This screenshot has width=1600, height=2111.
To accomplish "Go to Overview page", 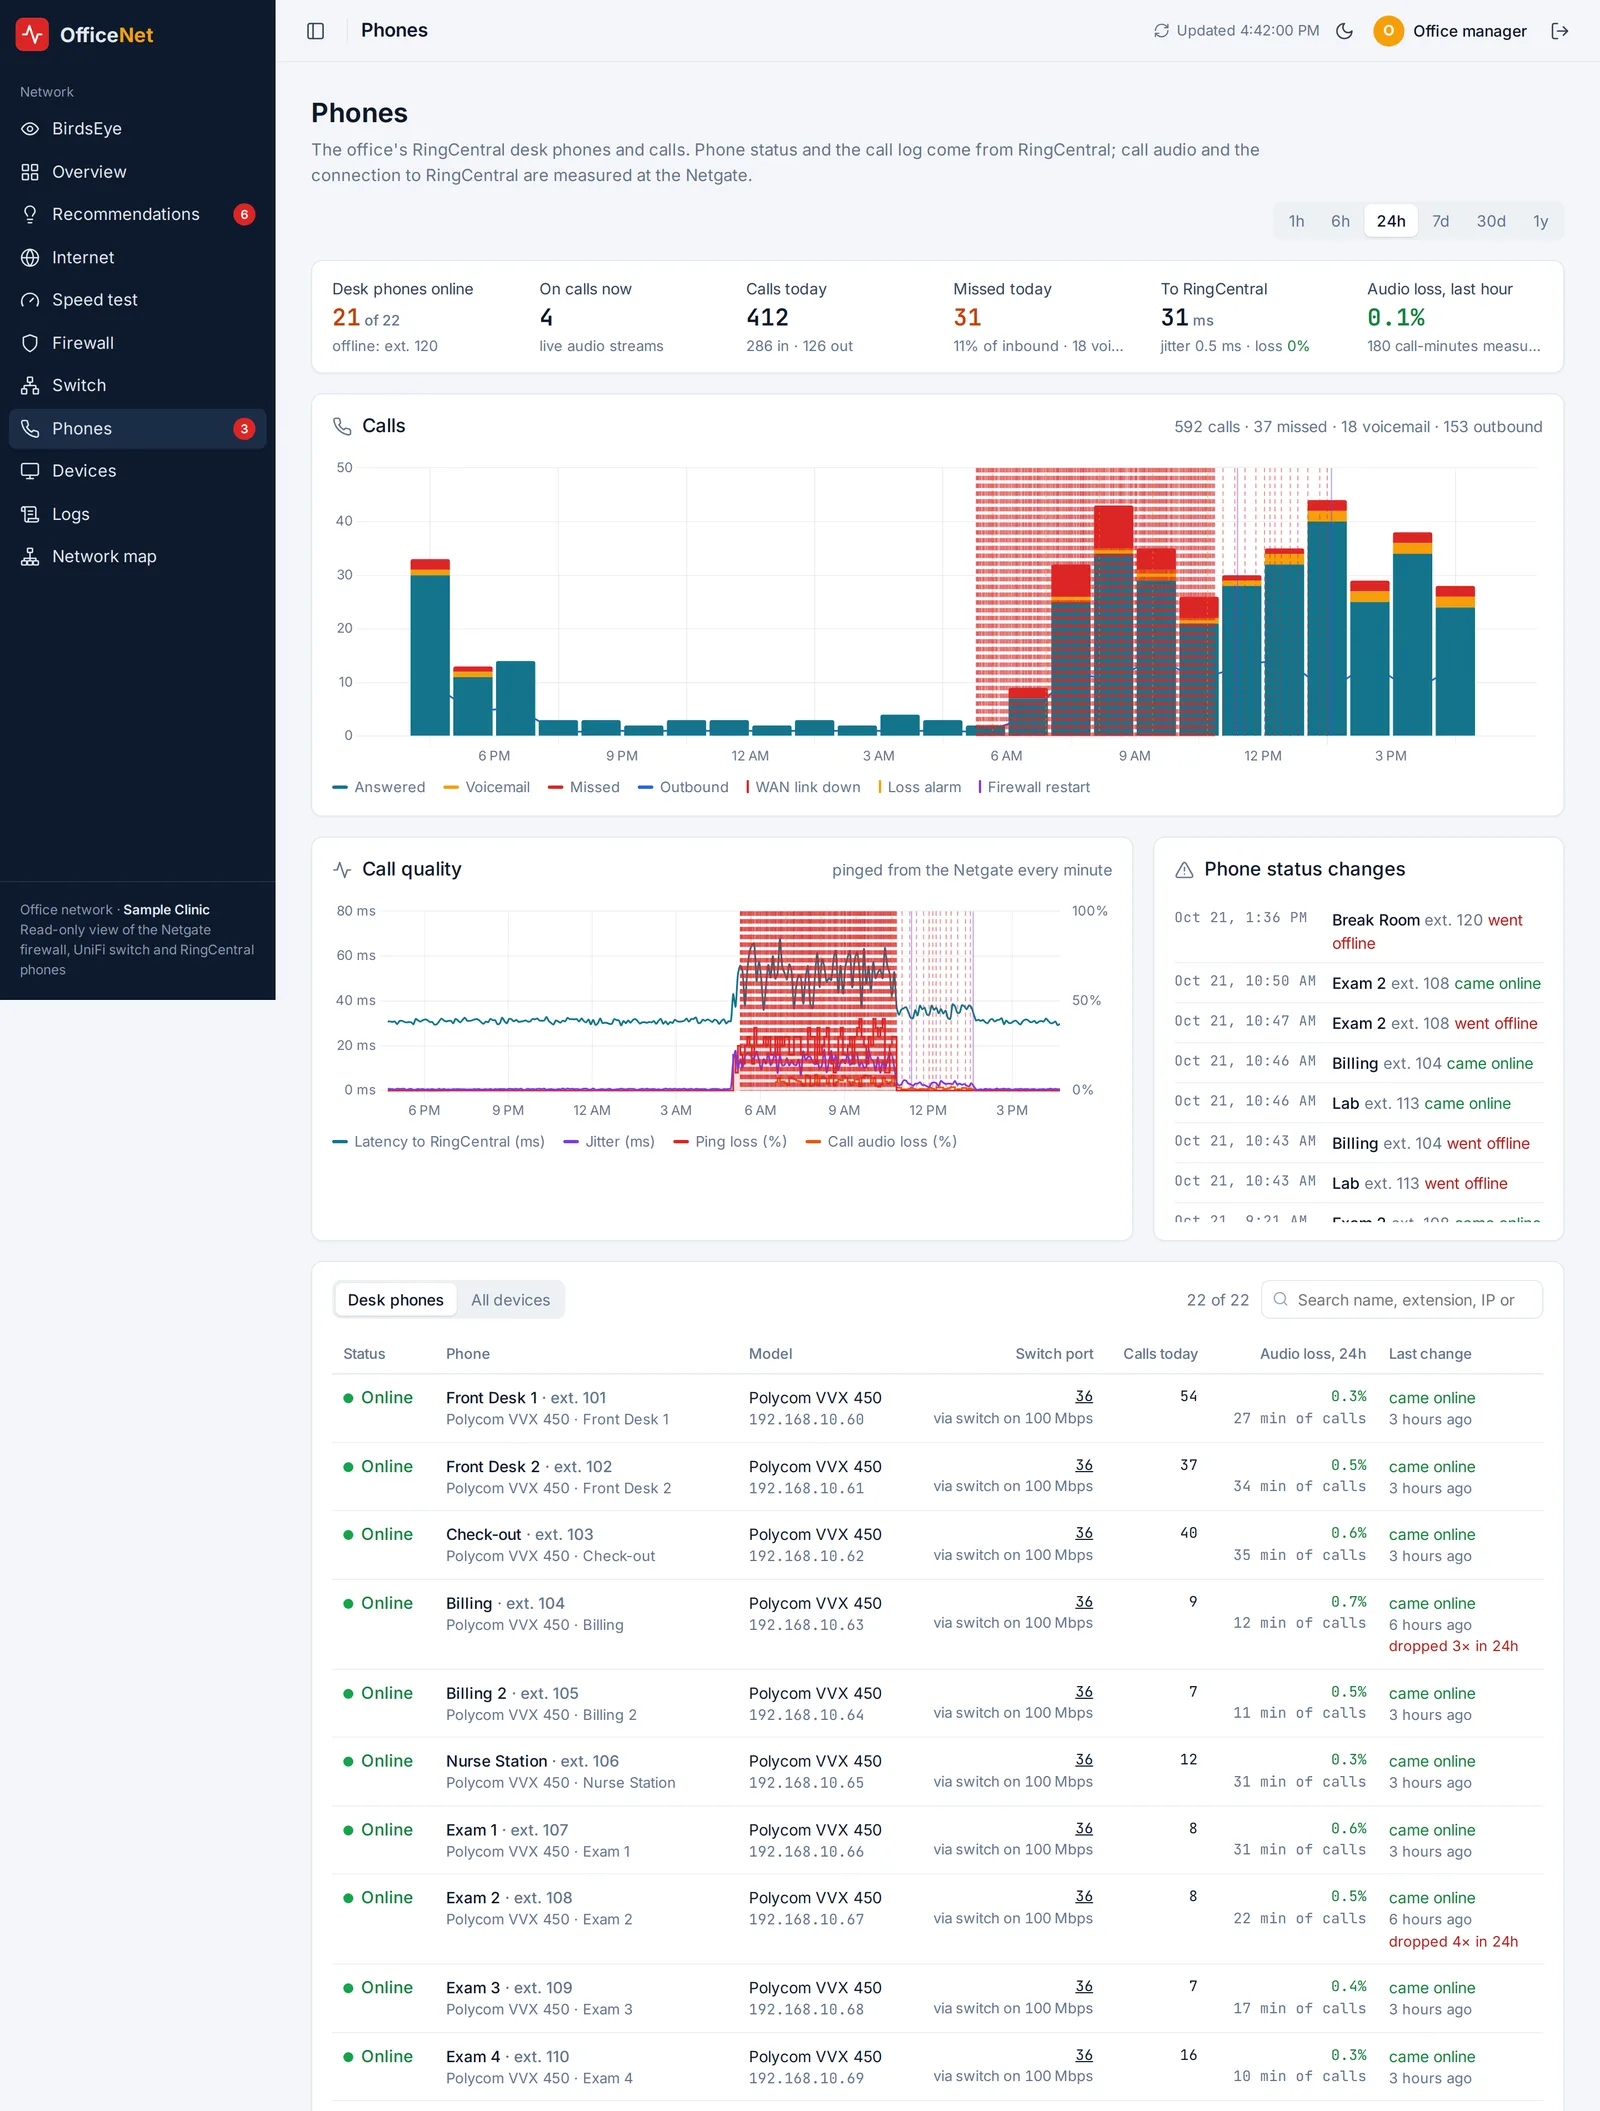I will coord(138,172).
